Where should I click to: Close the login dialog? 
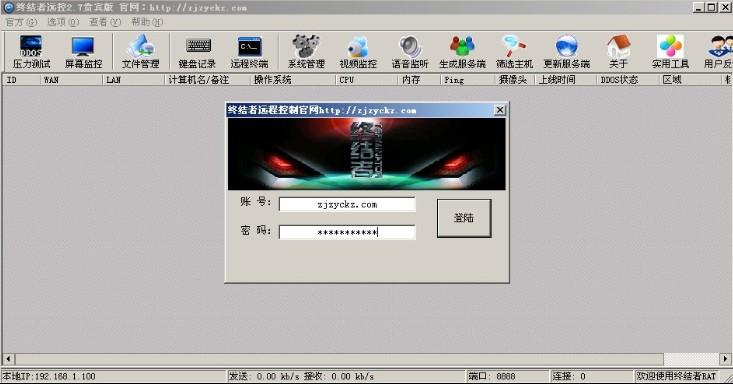(500, 110)
